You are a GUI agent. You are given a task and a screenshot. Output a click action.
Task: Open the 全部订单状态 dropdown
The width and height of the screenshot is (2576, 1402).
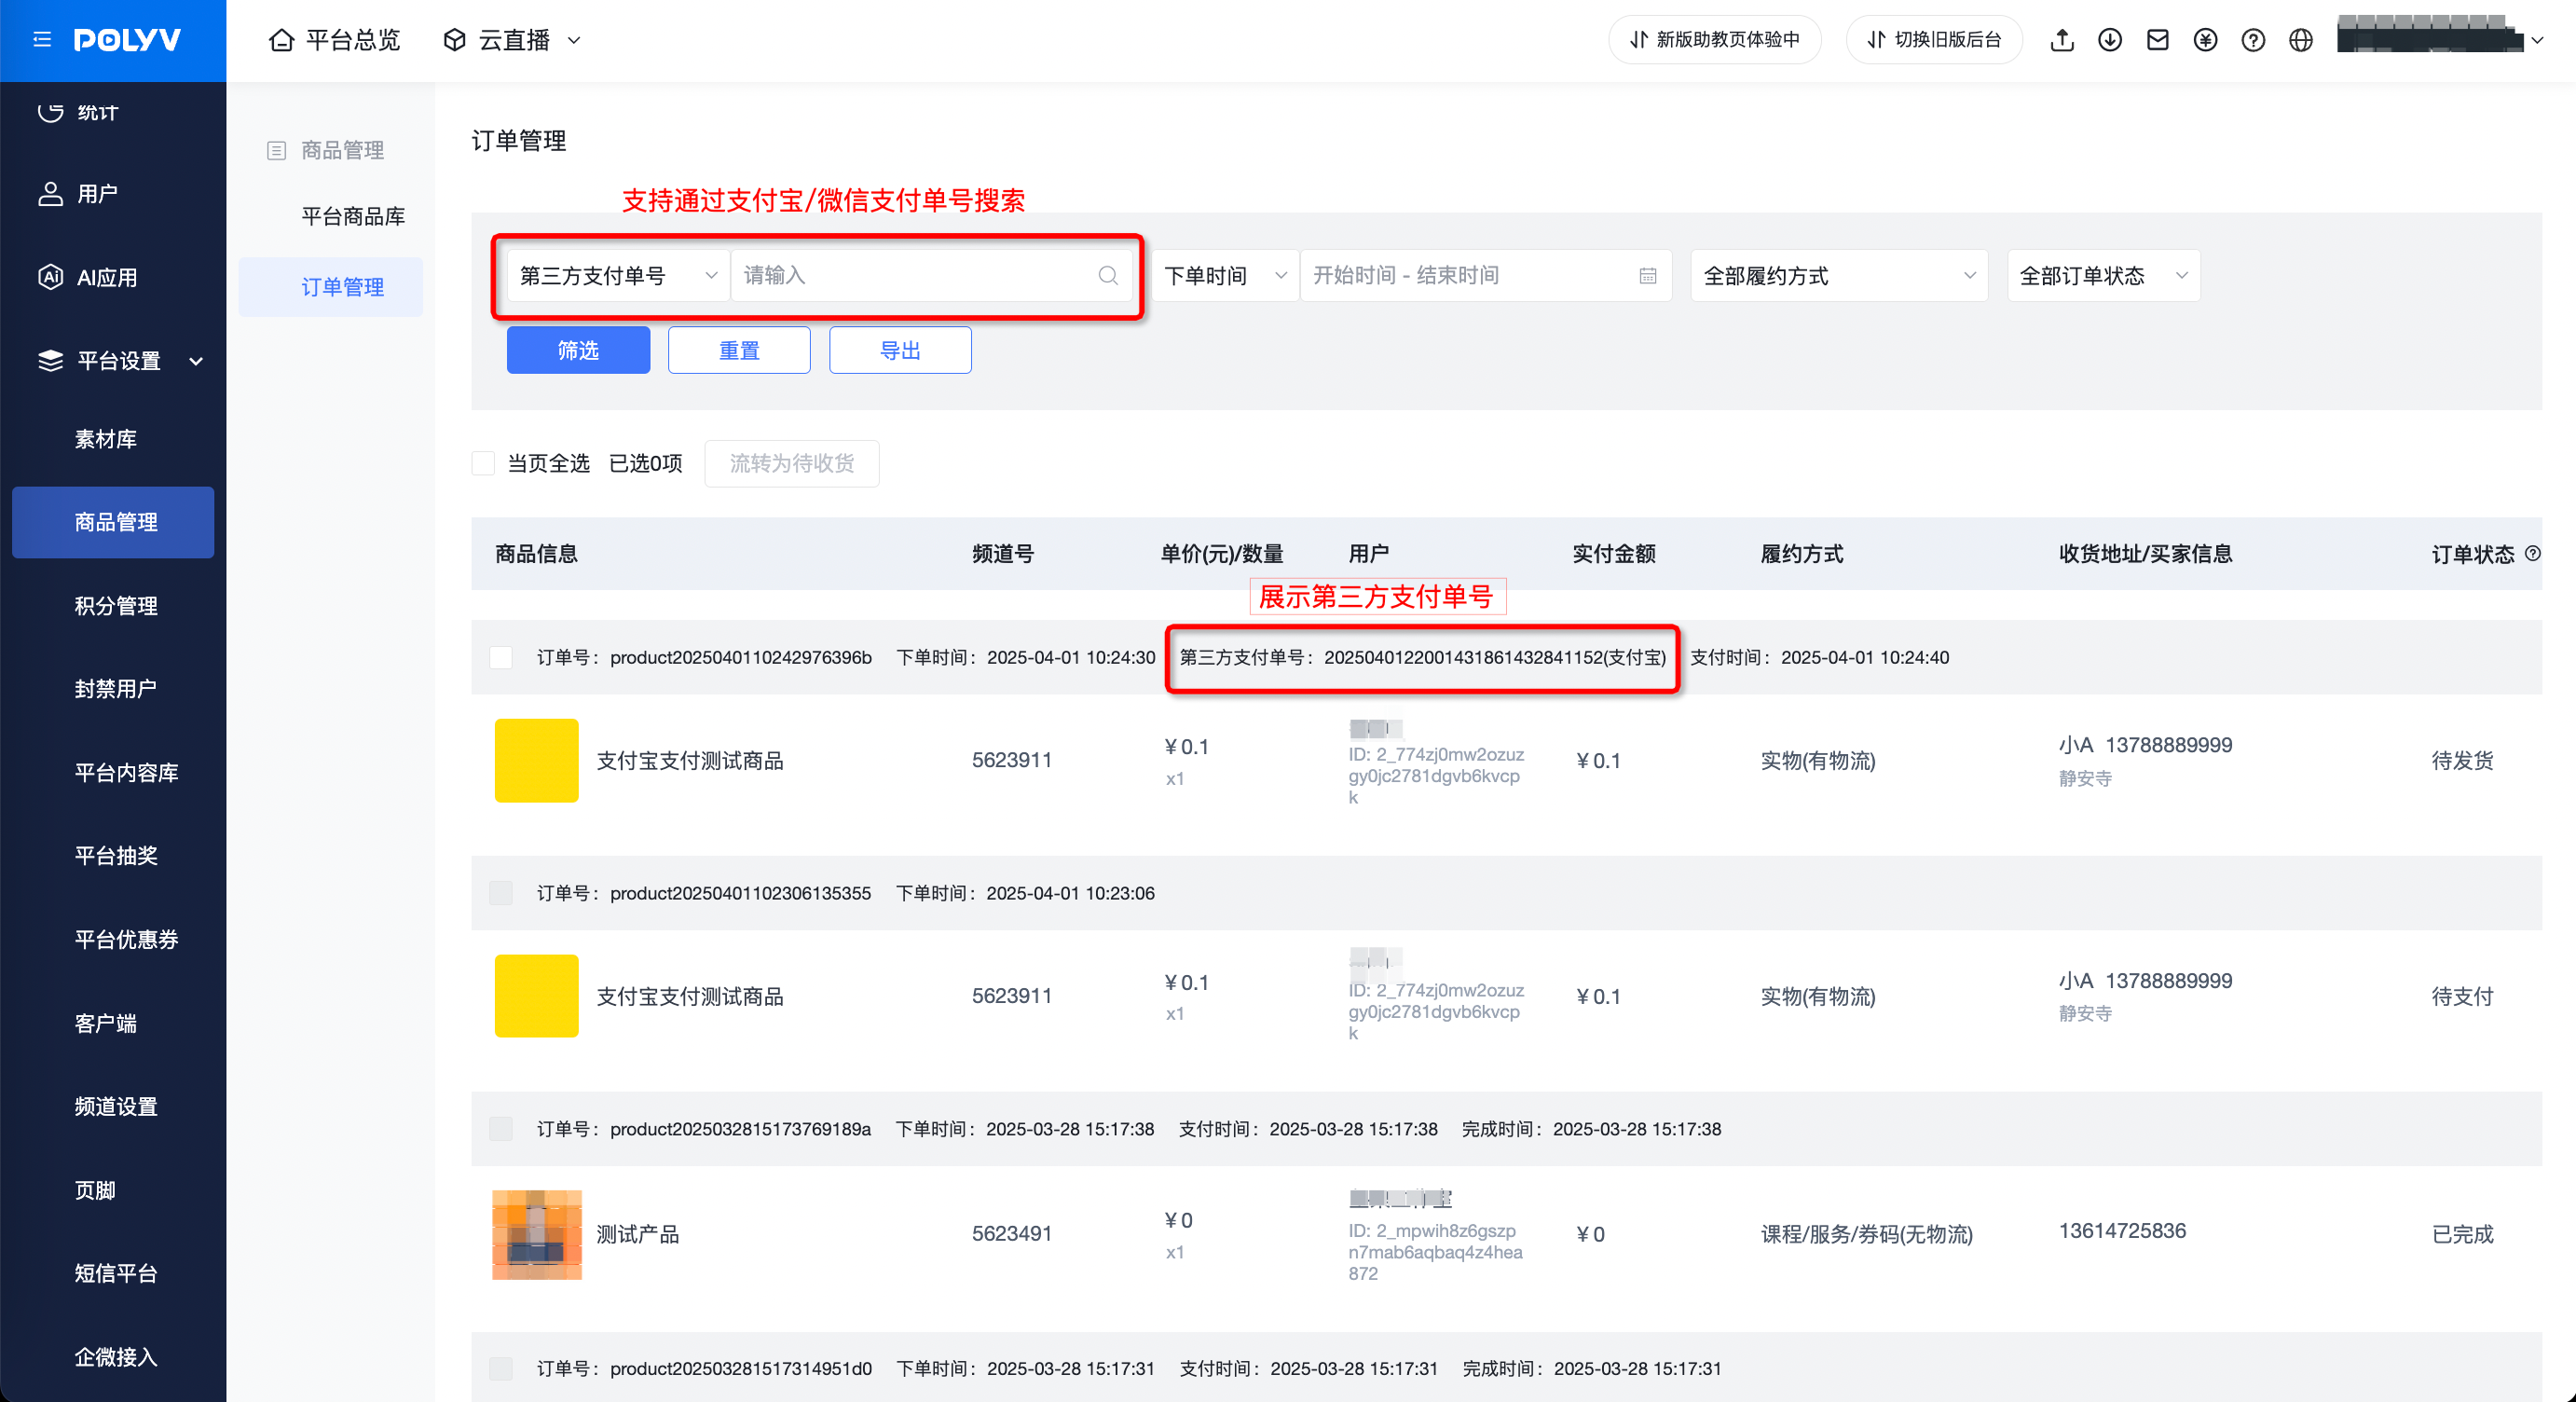(2103, 275)
